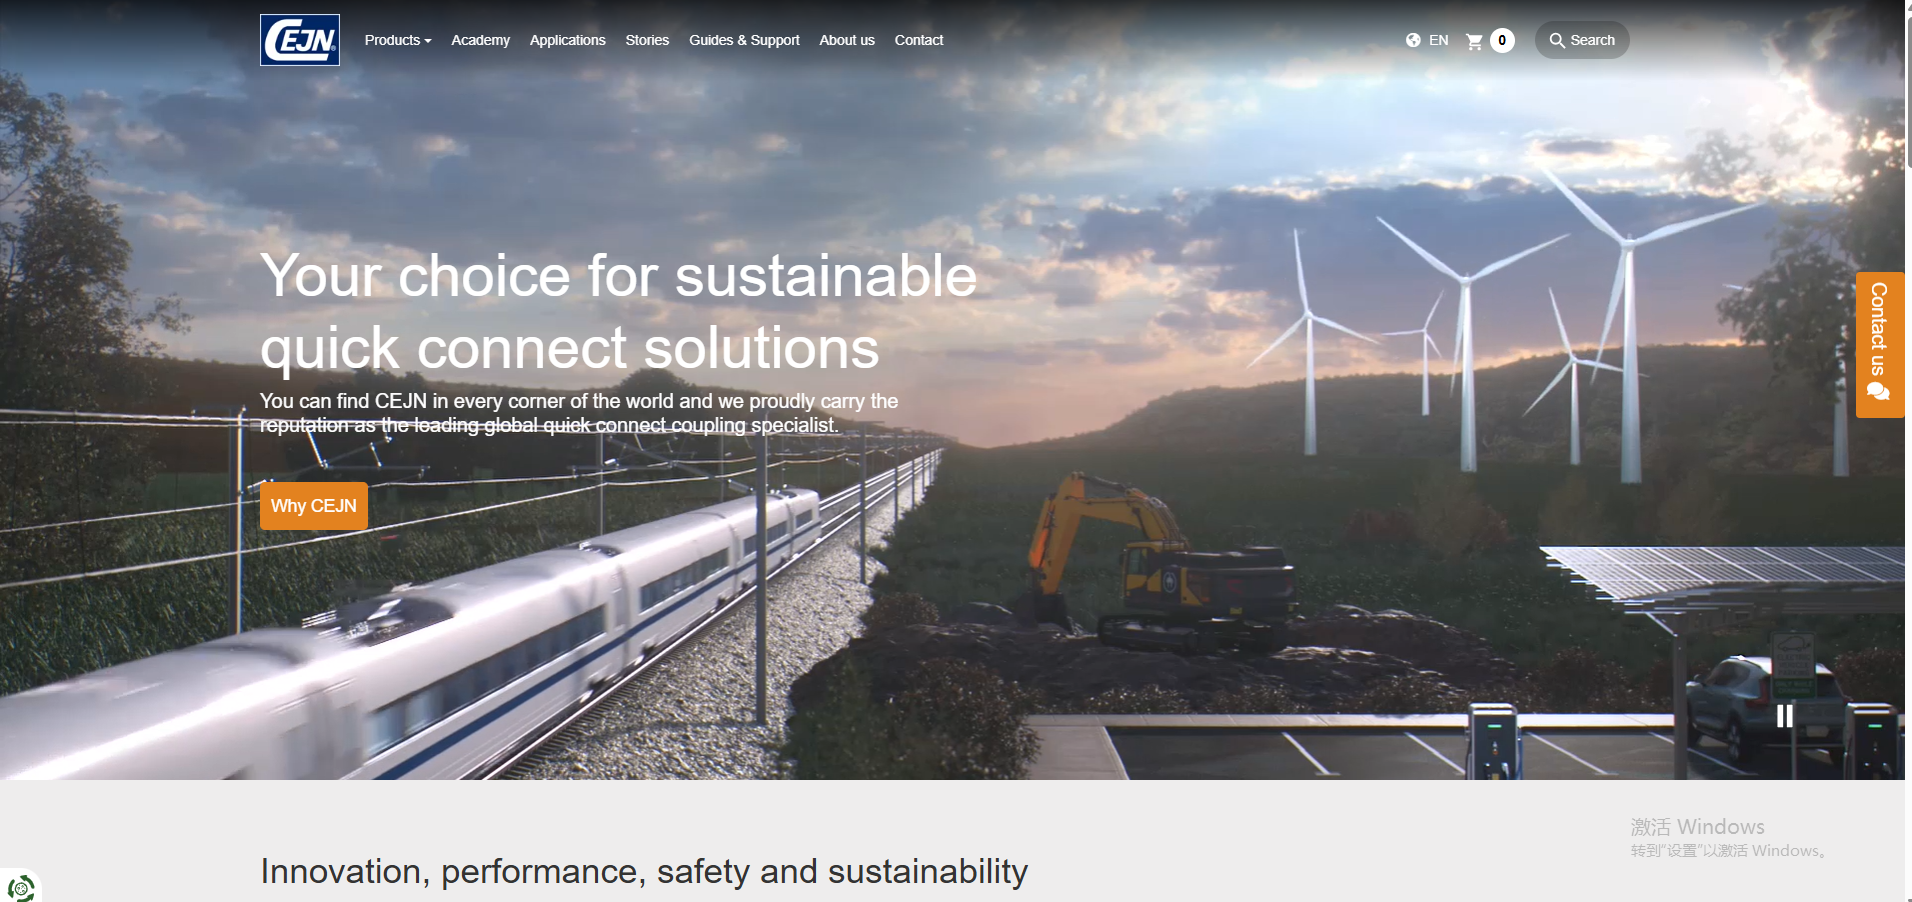Open the About us page
This screenshot has height=902, width=1912.
pos(847,40)
